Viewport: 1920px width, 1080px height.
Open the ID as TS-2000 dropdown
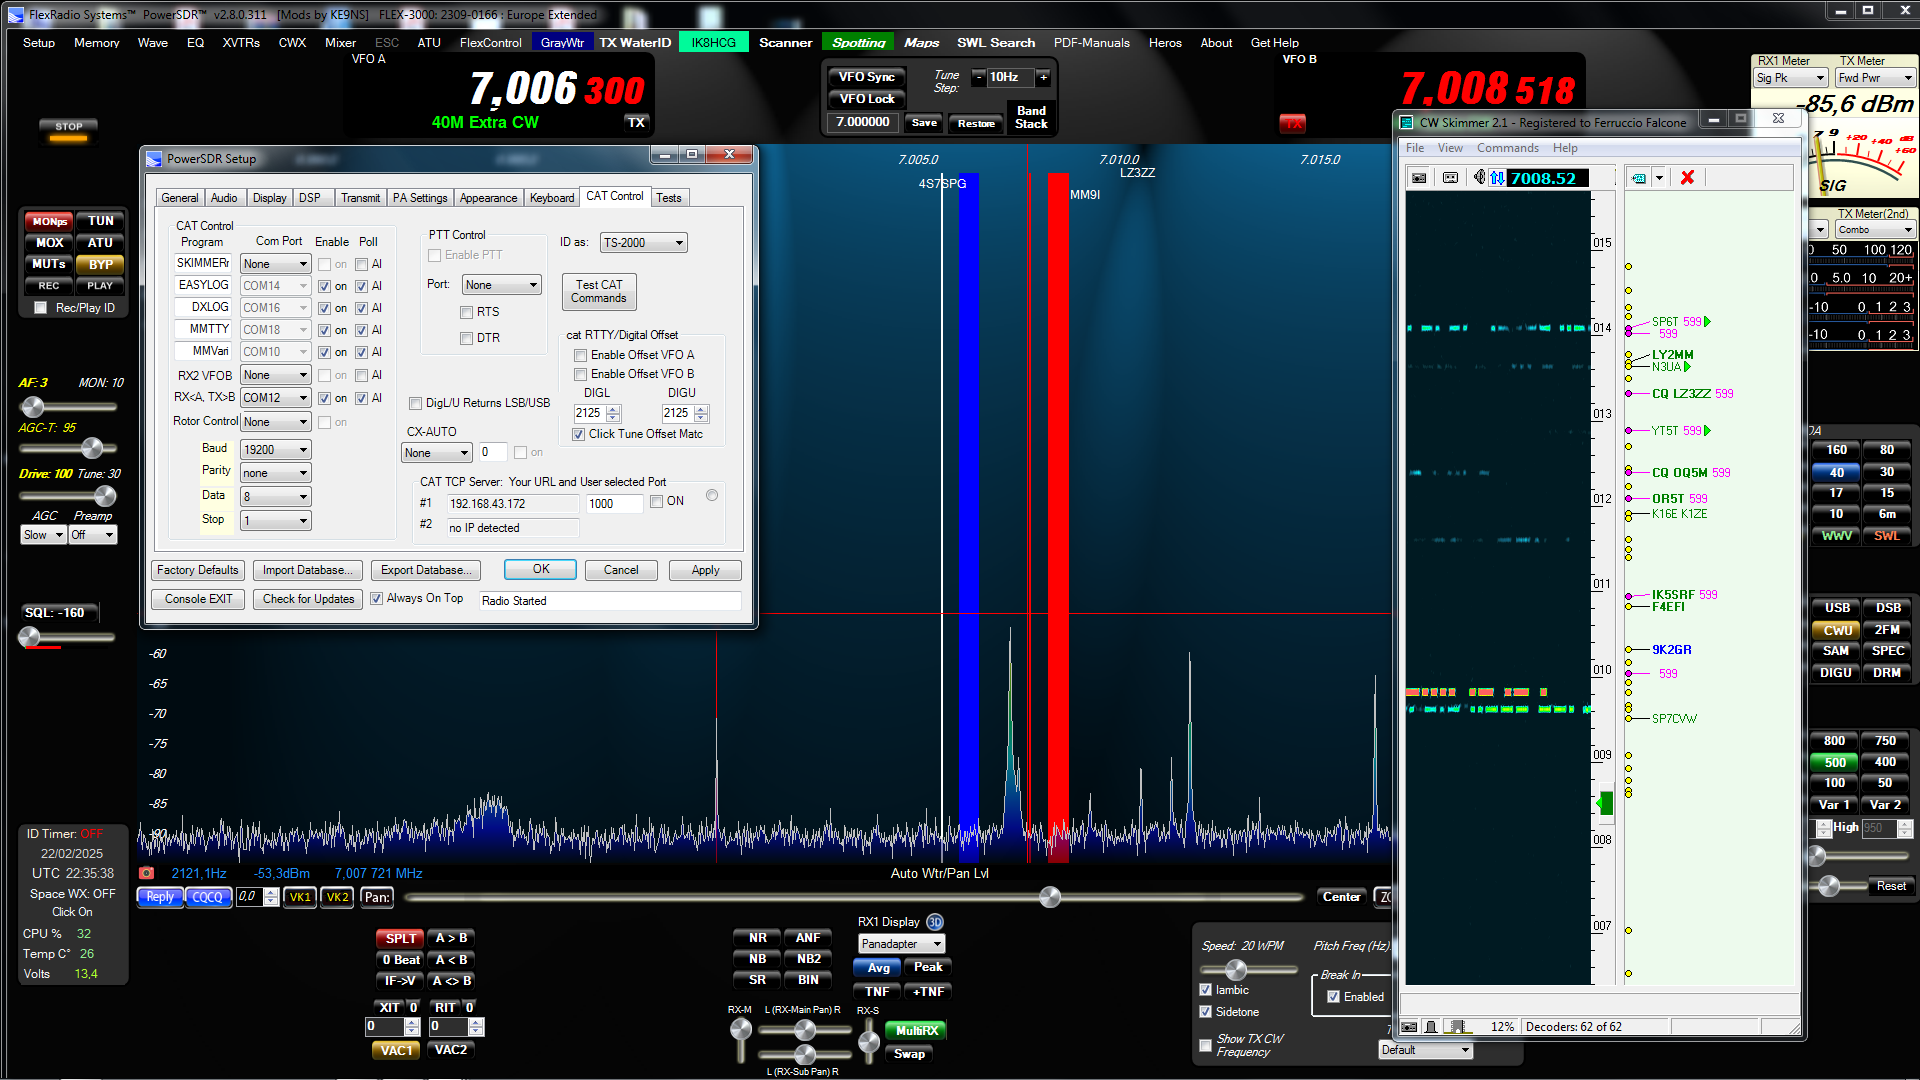point(643,243)
